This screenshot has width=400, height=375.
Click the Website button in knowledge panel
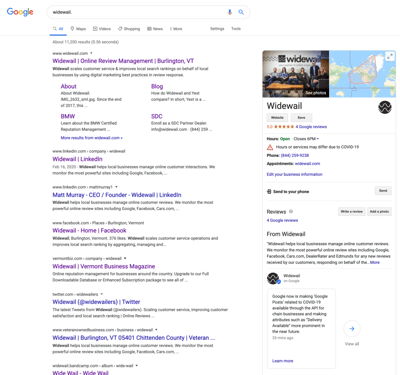coord(277,117)
